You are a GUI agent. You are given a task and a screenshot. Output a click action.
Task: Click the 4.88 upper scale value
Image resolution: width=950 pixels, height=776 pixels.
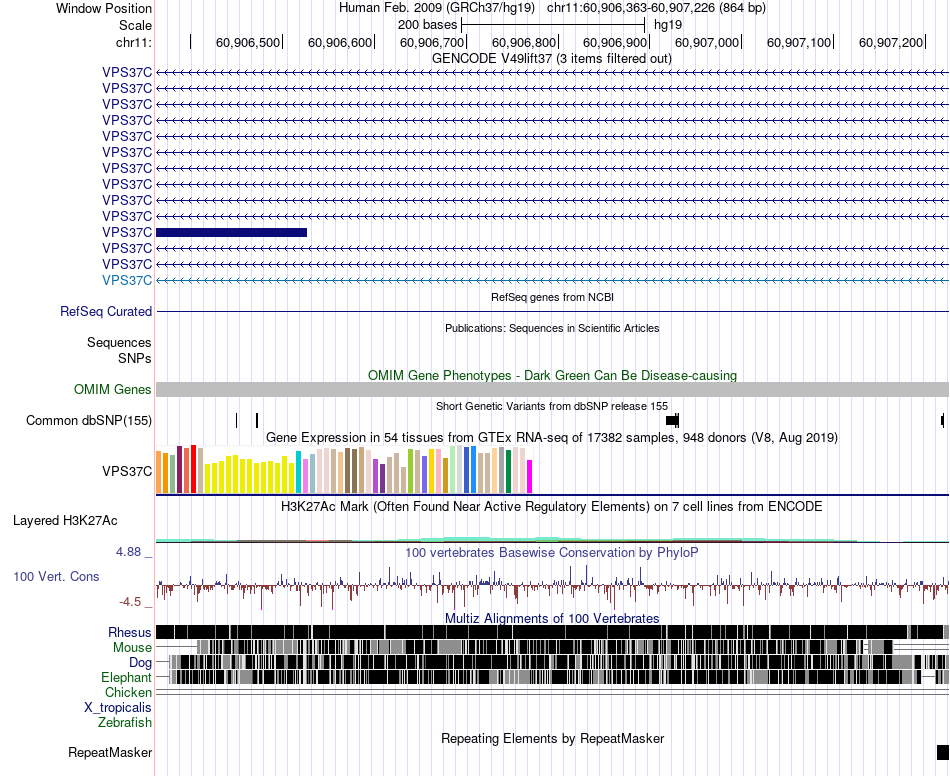point(128,552)
